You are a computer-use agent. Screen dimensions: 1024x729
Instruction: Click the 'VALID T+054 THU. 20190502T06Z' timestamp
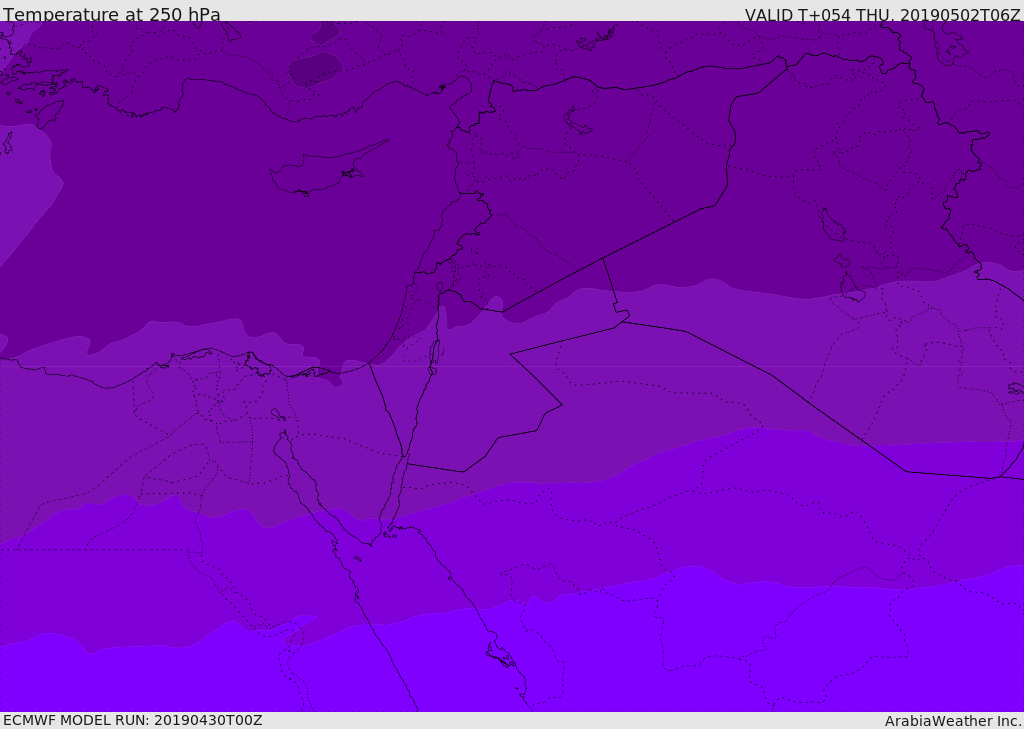point(882,15)
